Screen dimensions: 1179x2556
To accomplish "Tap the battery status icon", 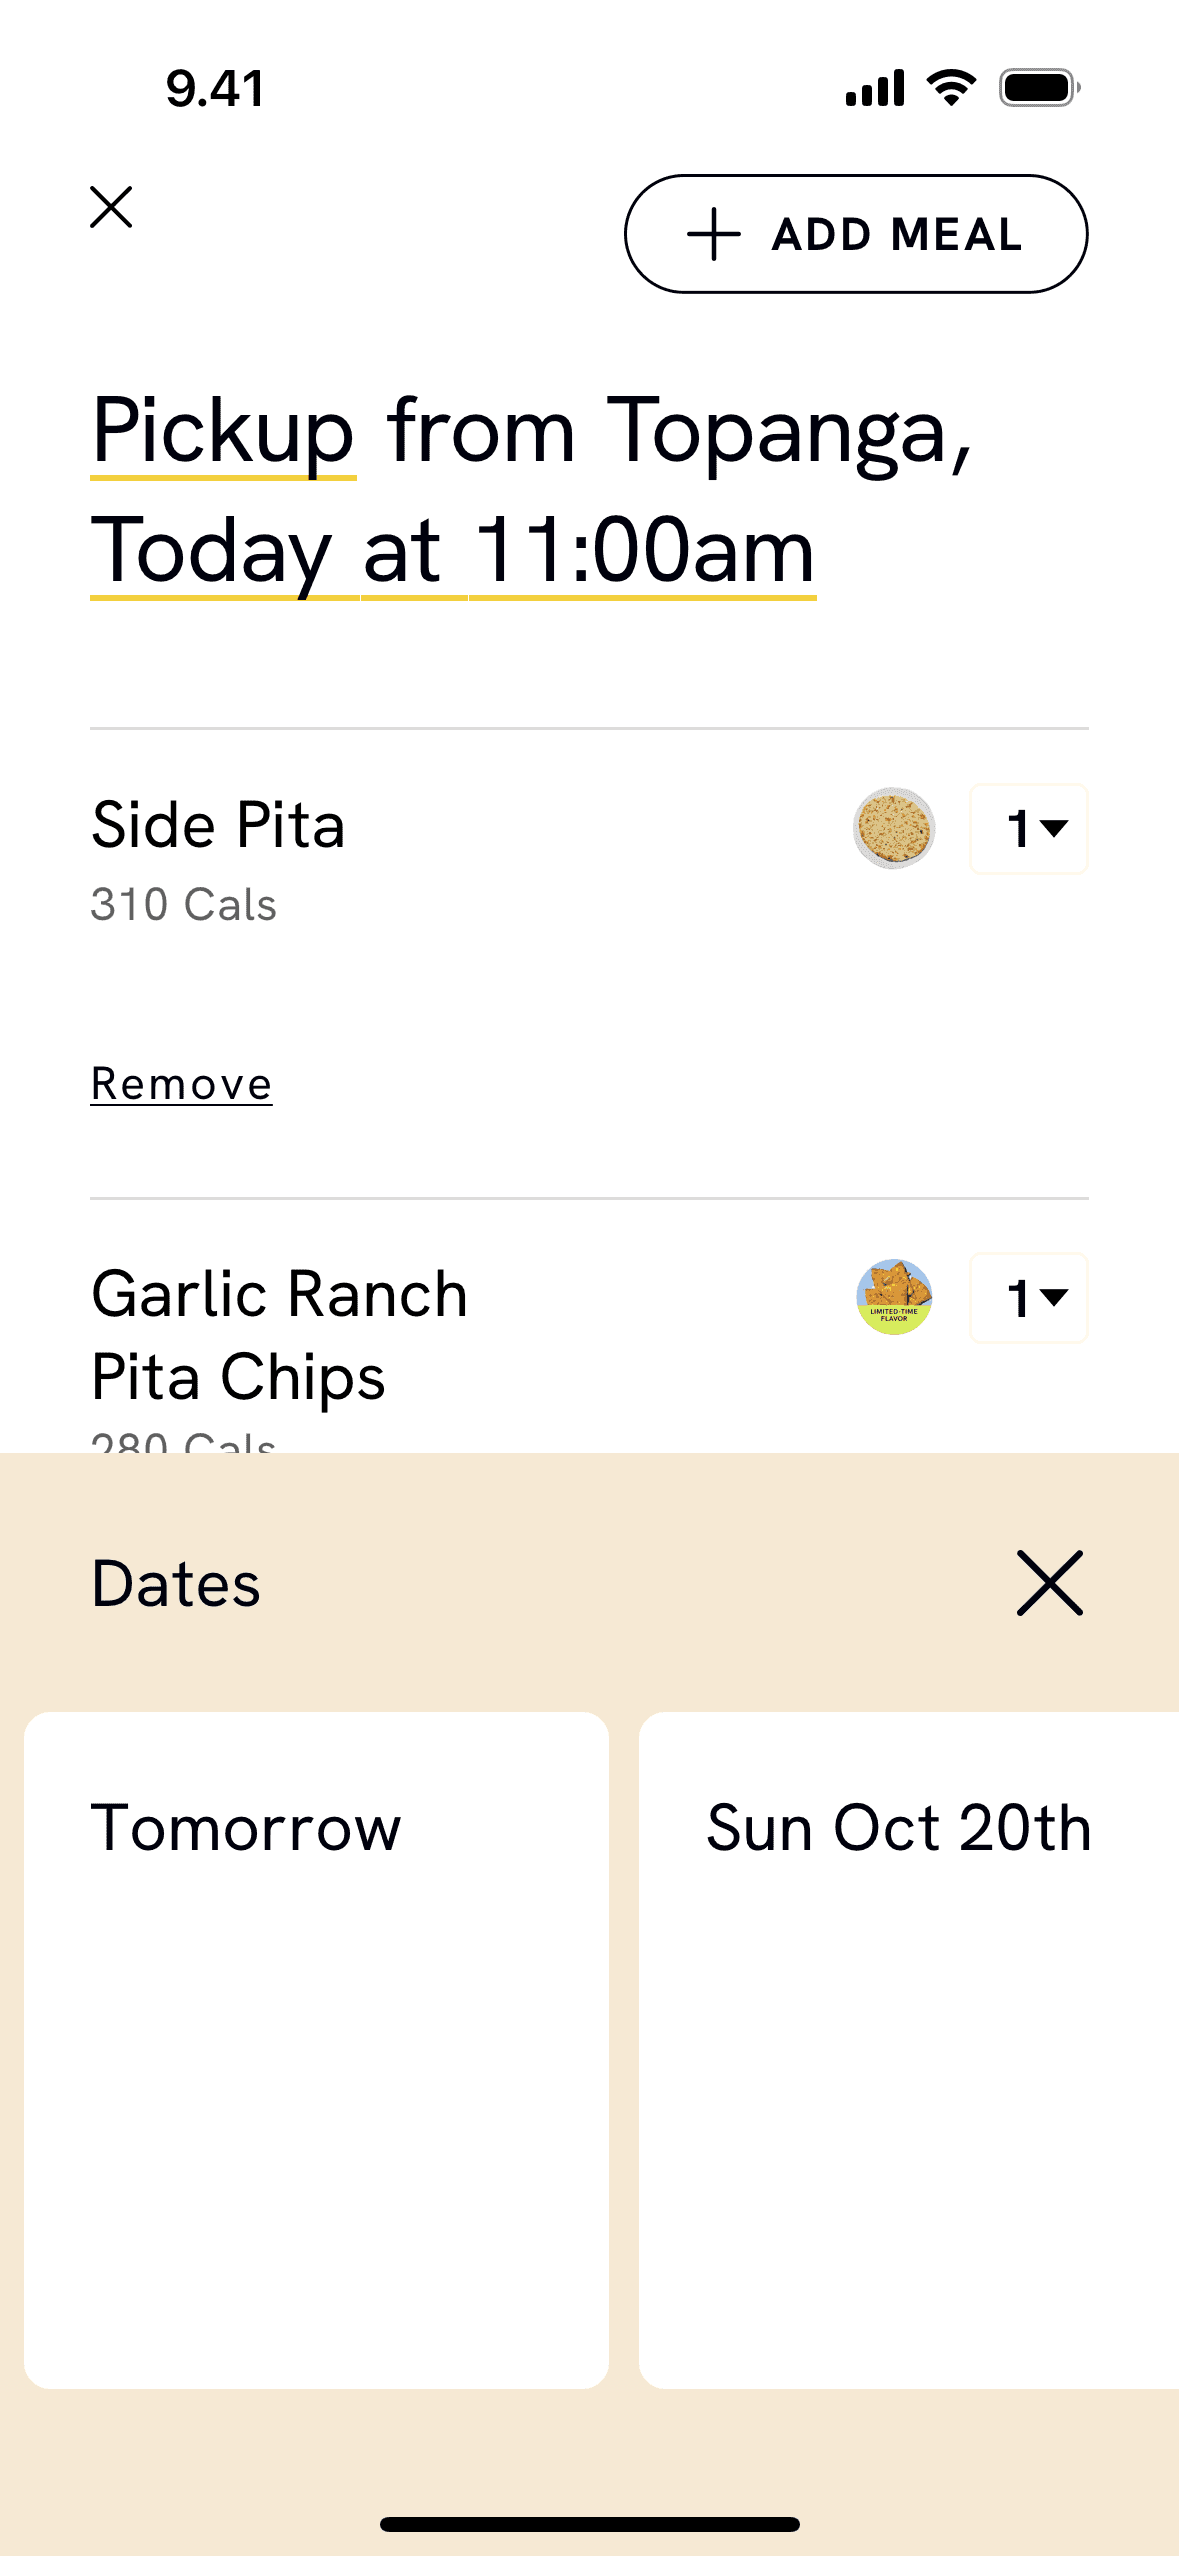I will 1039,88.
